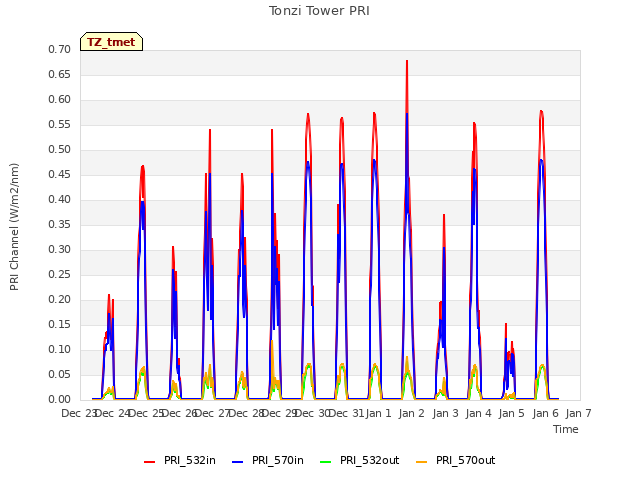The image size is (640, 480).
Task: Click the blue PRI_570in legend swatch
Action: coord(238,462)
